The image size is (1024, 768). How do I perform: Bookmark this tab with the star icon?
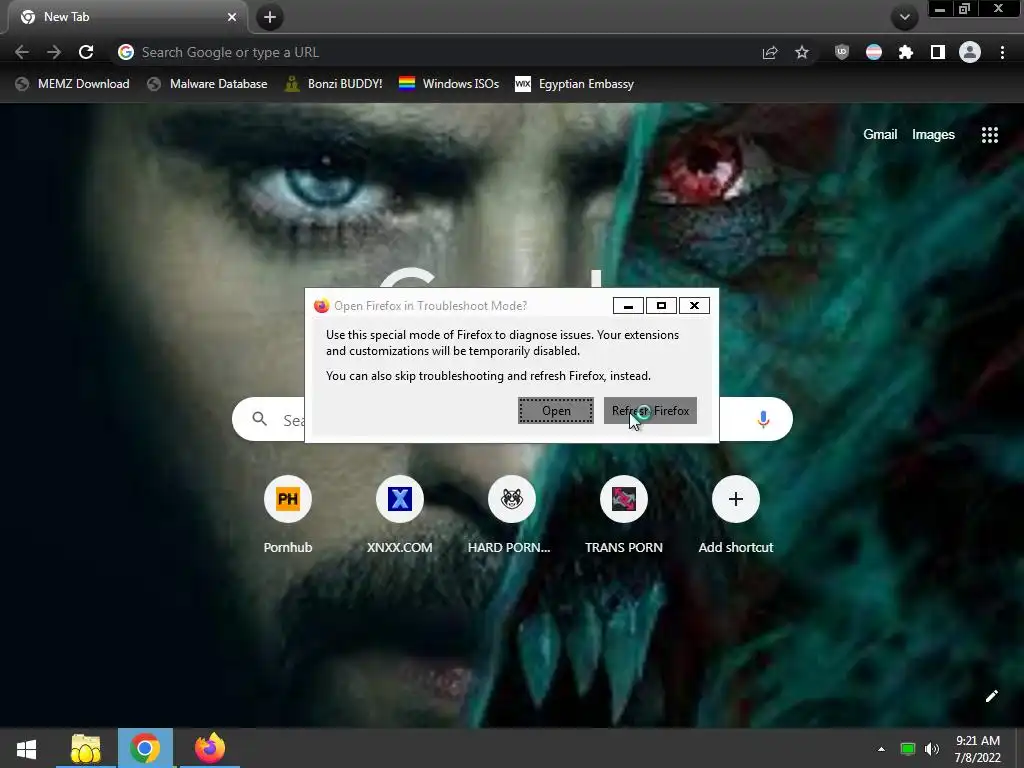tap(802, 52)
